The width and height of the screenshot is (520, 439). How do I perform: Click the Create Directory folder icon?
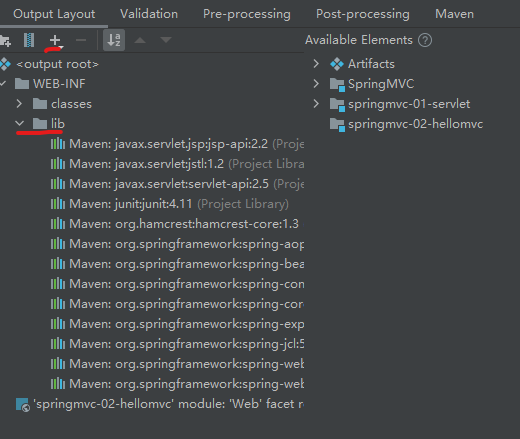[5, 40]
